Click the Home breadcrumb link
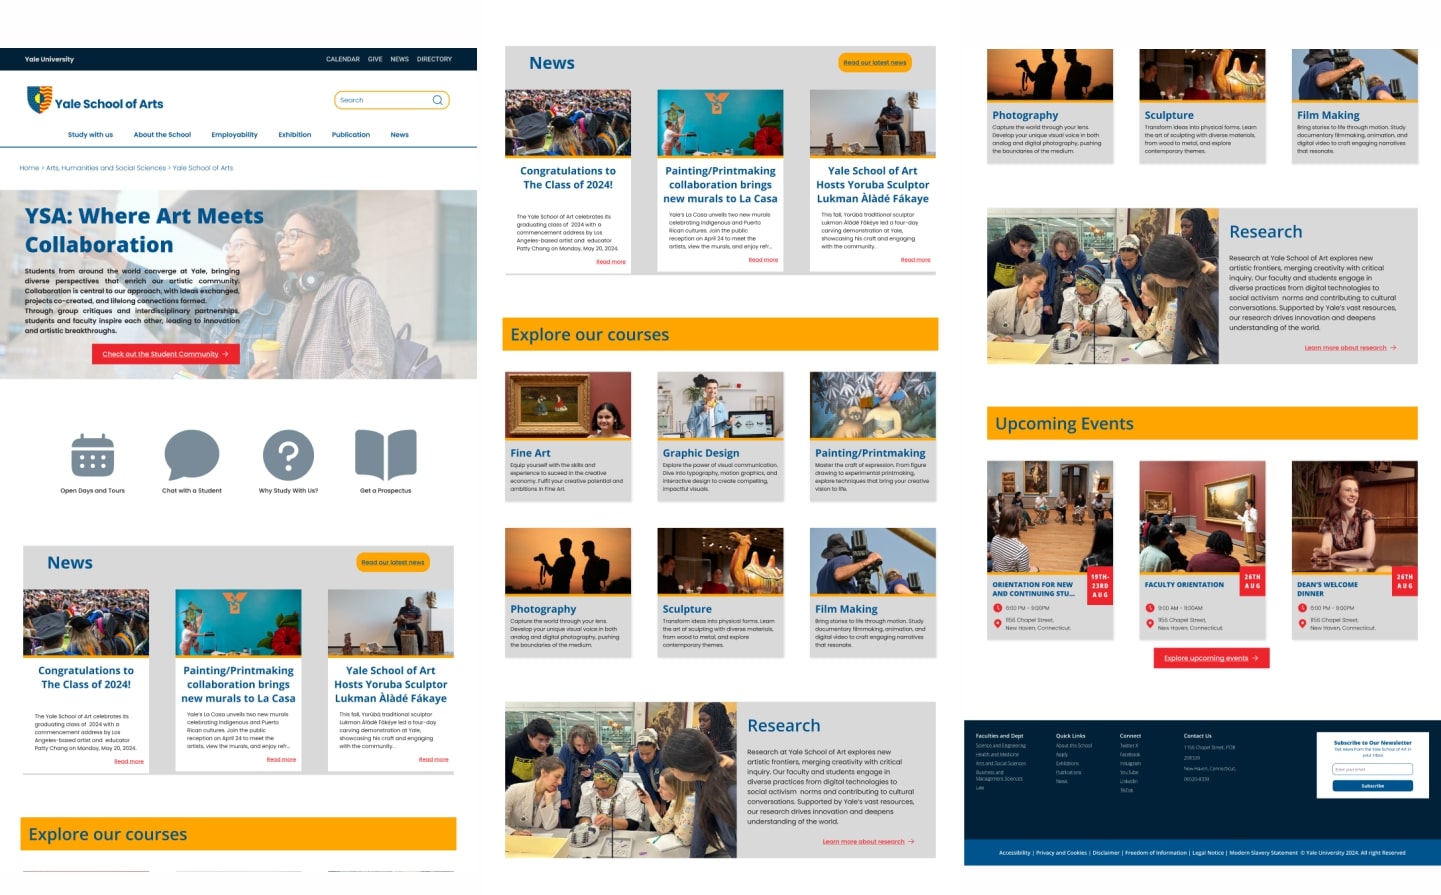1441x895 pixels. [x=29, y=168]
